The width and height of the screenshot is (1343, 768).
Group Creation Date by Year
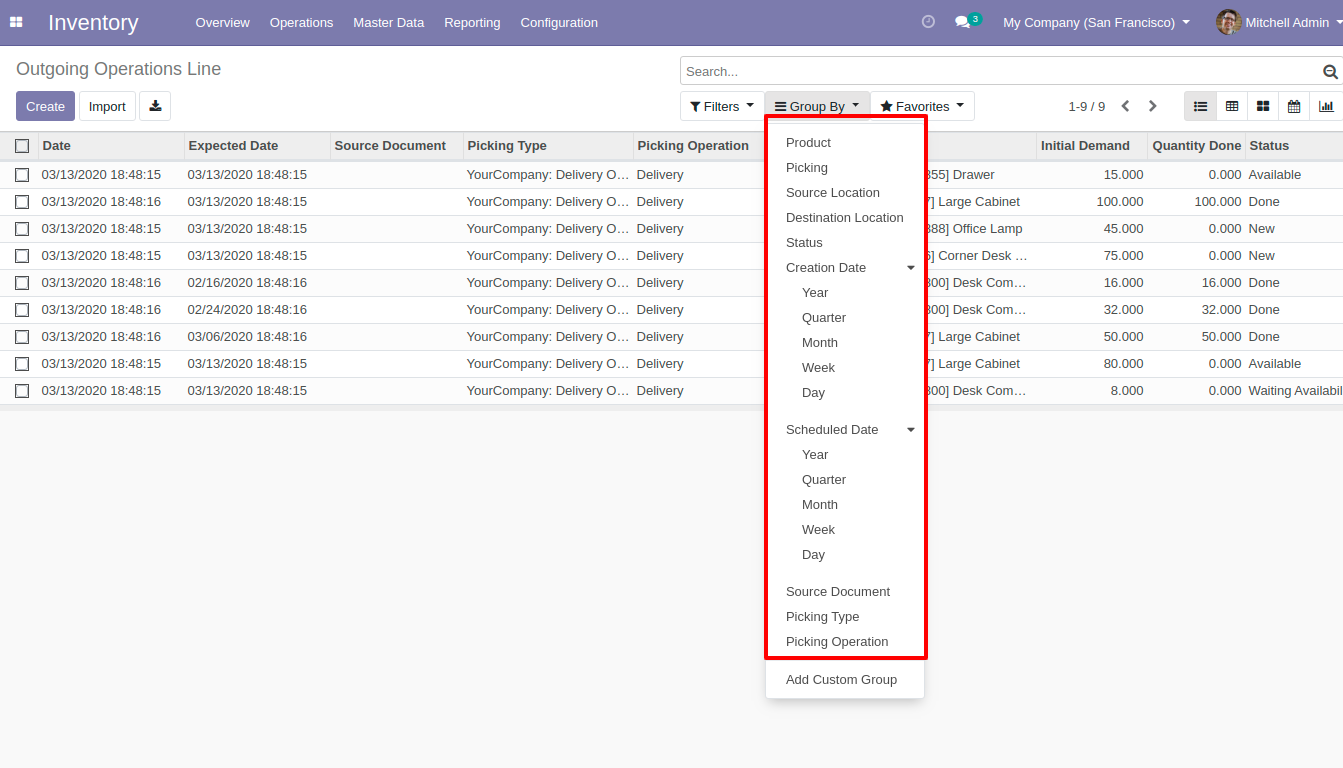(845, 293)
